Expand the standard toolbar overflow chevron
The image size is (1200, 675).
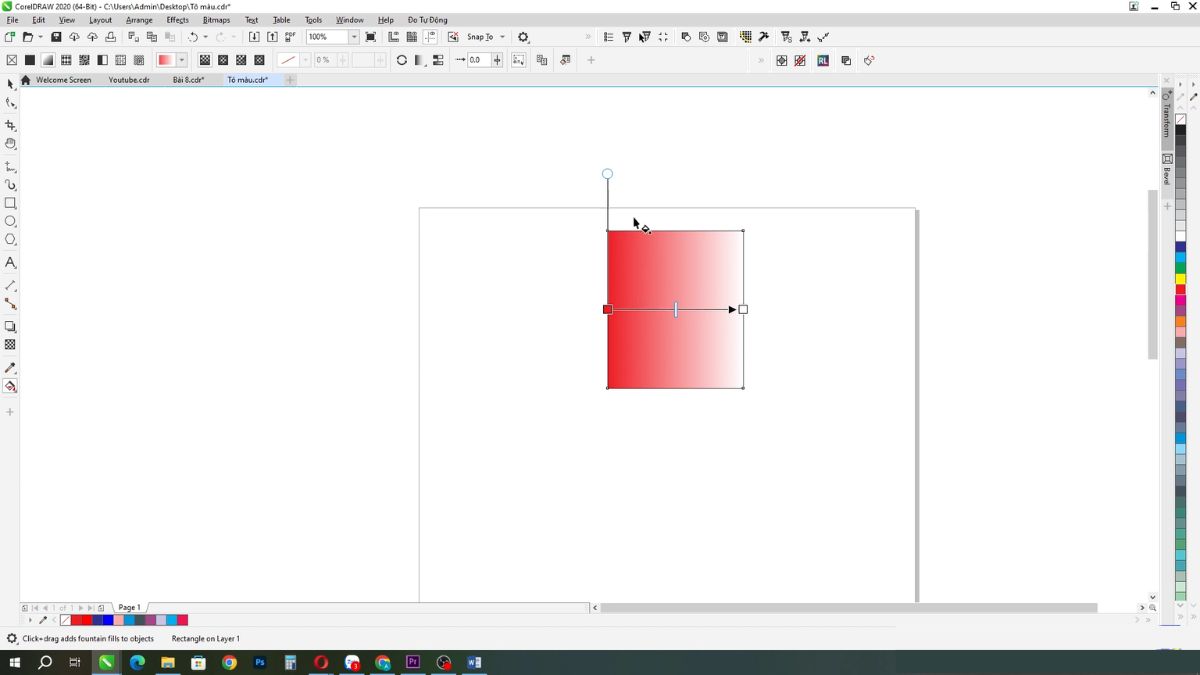588,37
